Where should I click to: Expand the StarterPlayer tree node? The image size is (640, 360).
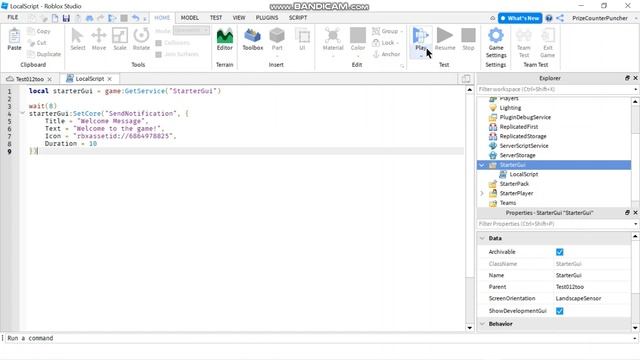(x=482, y=193)
